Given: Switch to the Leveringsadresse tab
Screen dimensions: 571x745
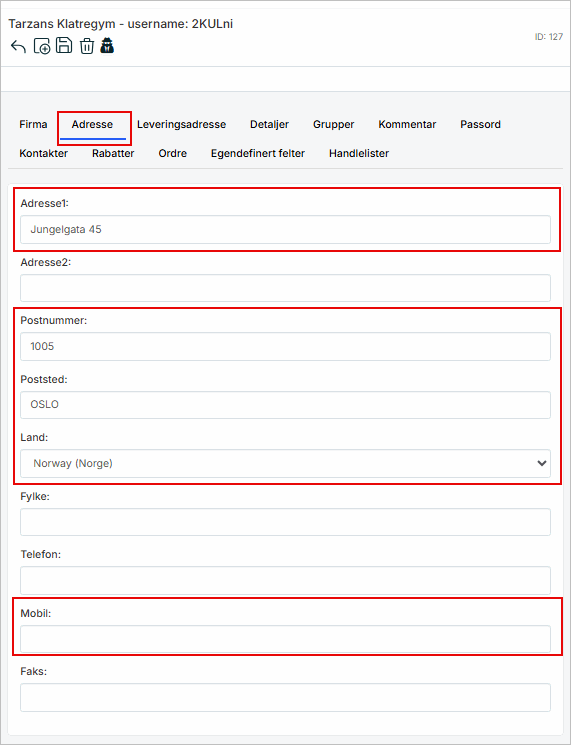Looking at the screenshot, I should pyautogui.click(x=181, y=124).
